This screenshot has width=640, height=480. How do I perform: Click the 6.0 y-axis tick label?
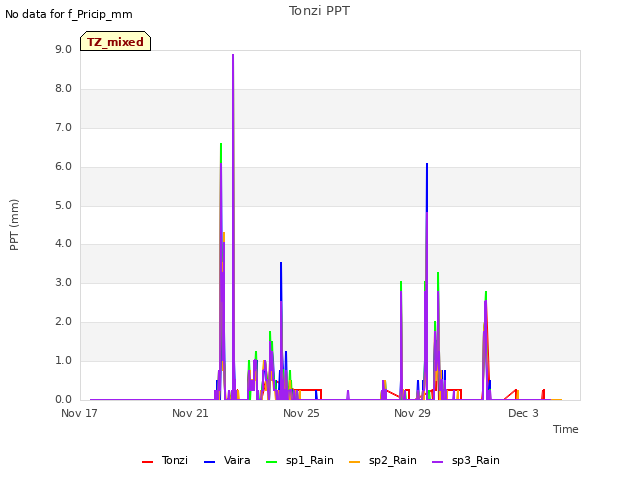63,167
